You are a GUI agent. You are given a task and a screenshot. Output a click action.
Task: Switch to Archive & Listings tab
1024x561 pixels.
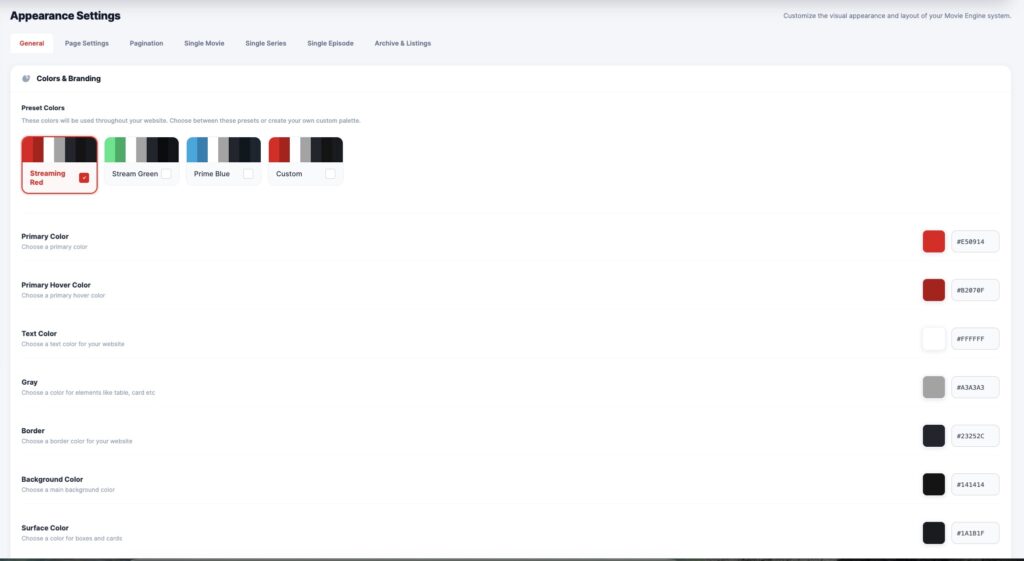point(403,43)
